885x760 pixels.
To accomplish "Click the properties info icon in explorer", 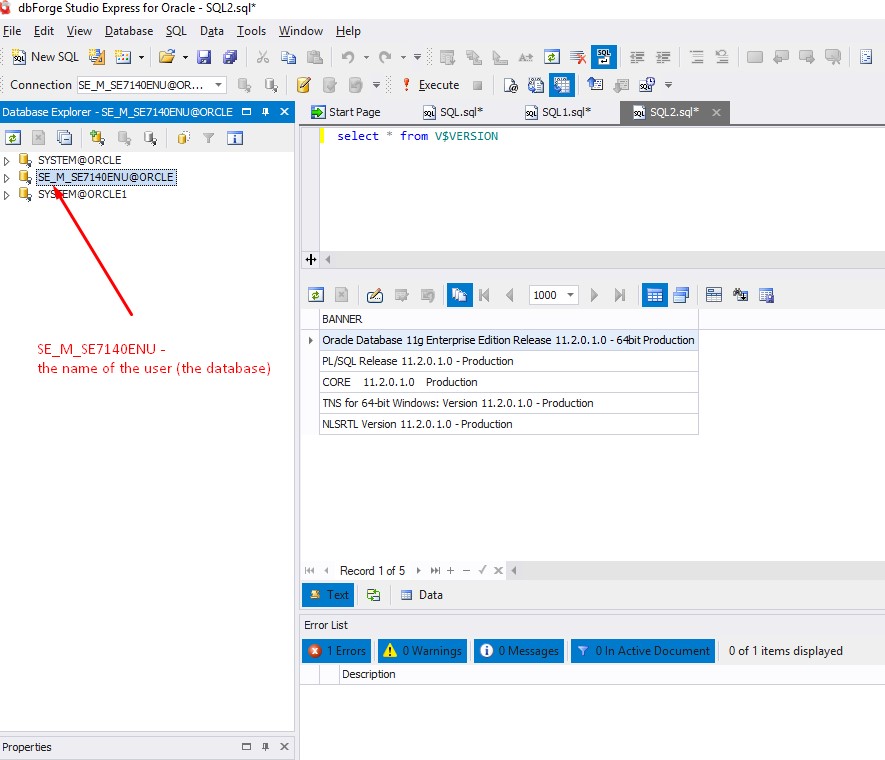I will tap(235, 138).
